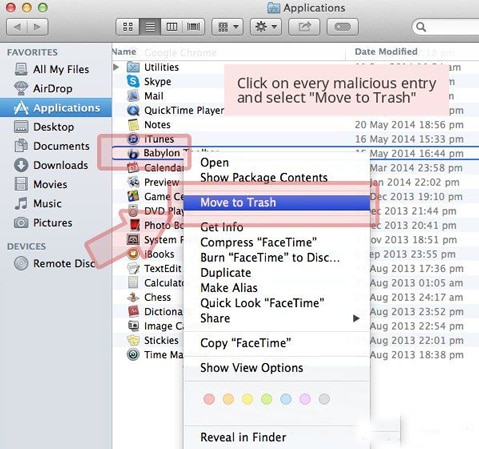Image resolution: width=479 pixels, height=449 pixels.
Task: Select the Skype application icon
Action: [x=133, y=82]
